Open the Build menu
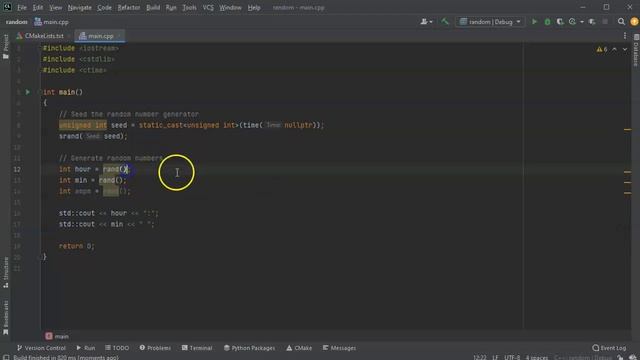 tap(153, 7)
